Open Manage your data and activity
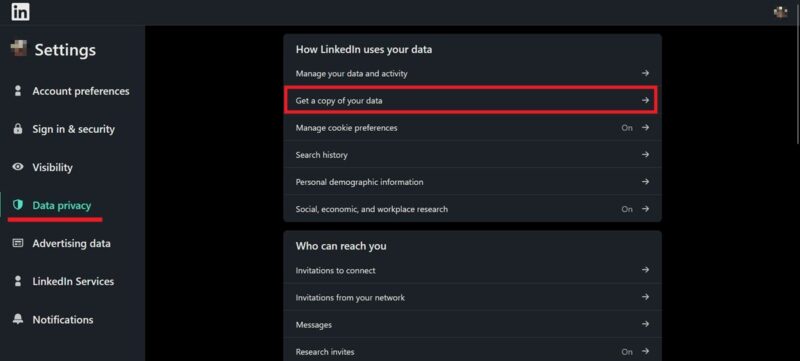Image resolution: width=800 pixels, height=361 pixels. tap(472, 73)
